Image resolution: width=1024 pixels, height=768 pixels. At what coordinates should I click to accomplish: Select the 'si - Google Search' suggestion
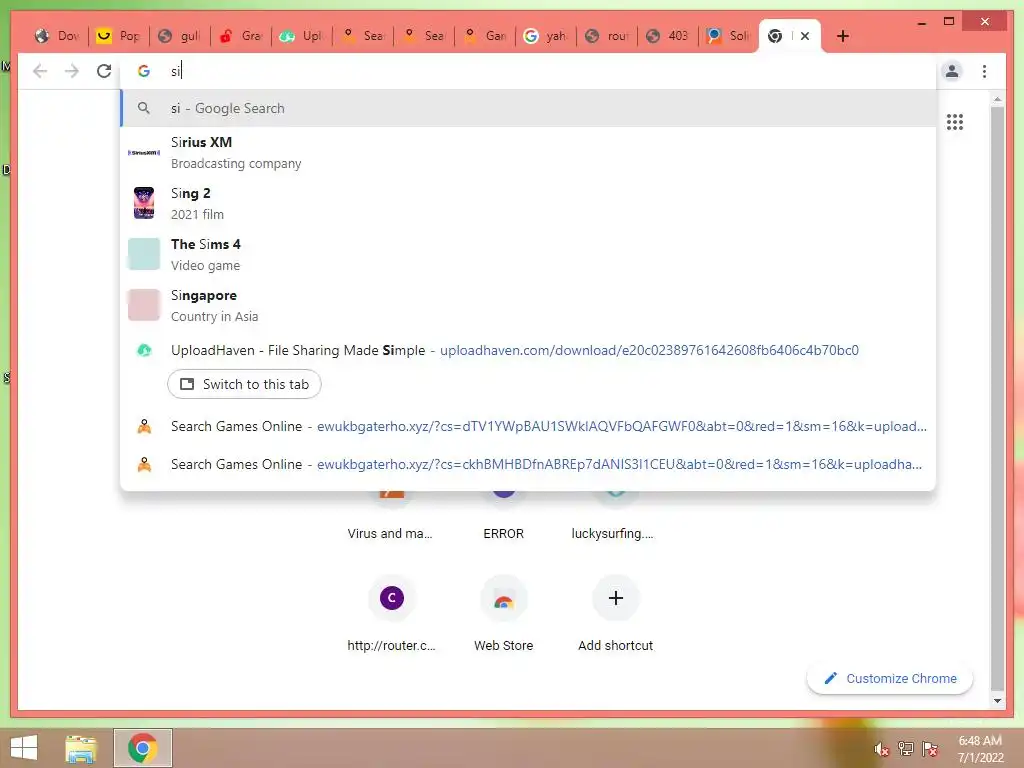528,108
